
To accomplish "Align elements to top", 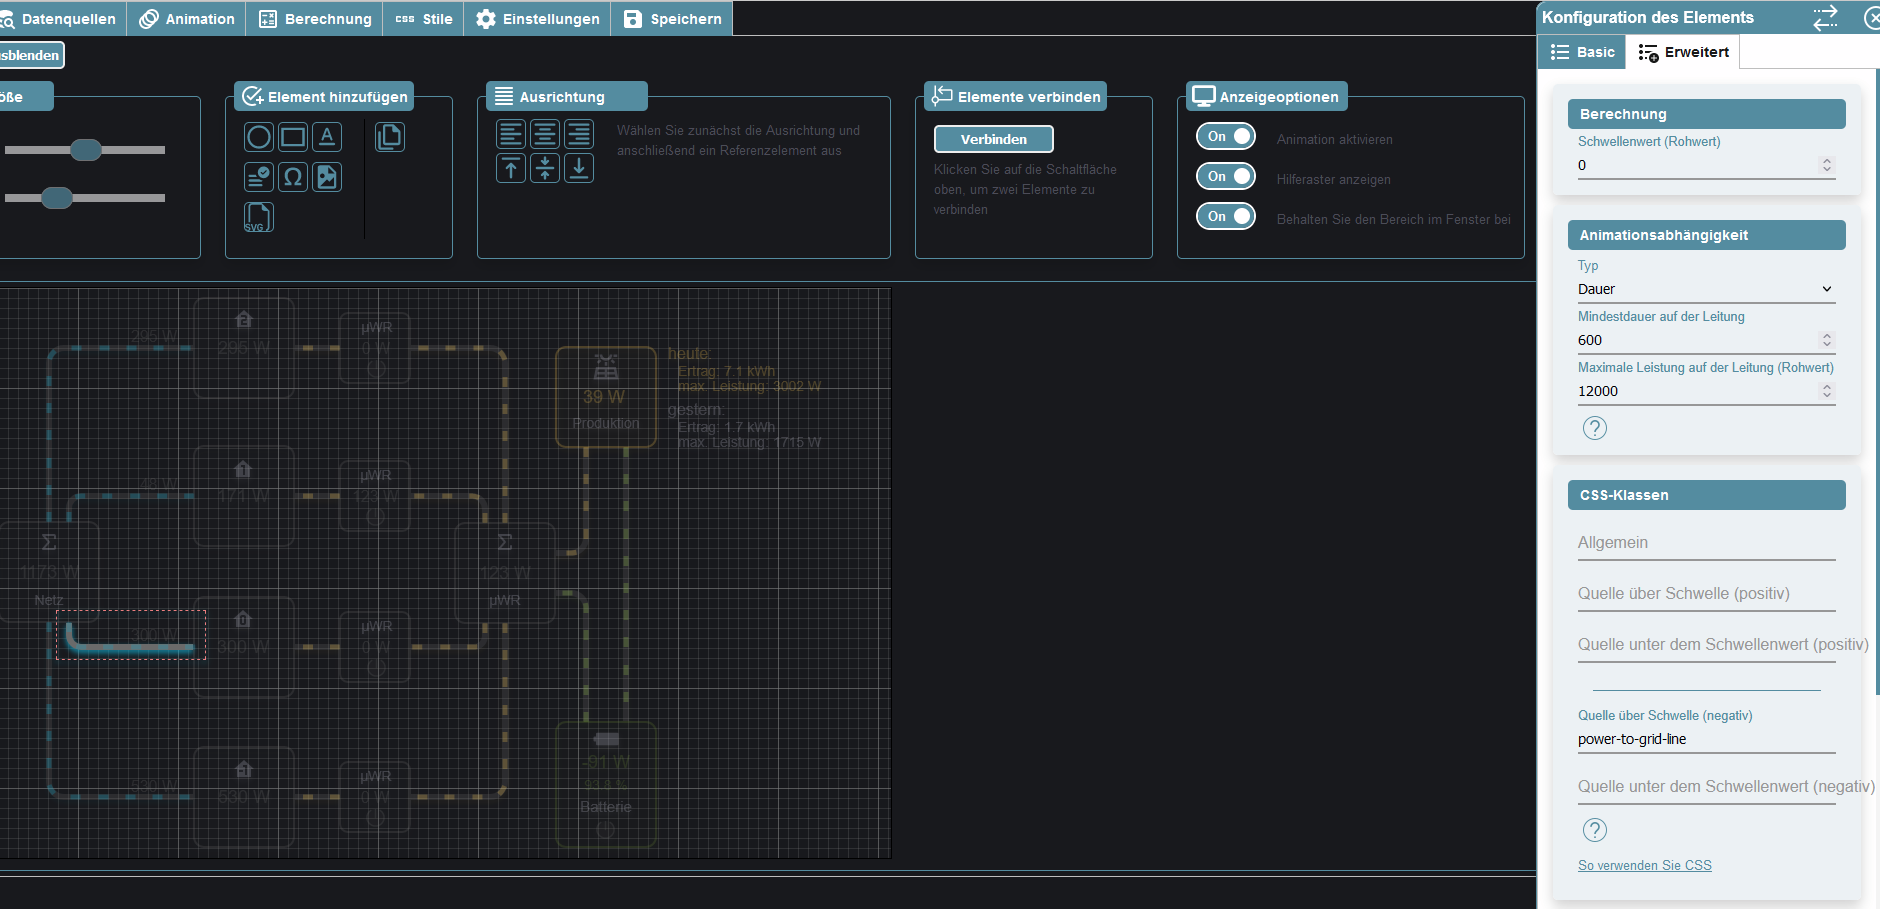I will click(511, 168).
